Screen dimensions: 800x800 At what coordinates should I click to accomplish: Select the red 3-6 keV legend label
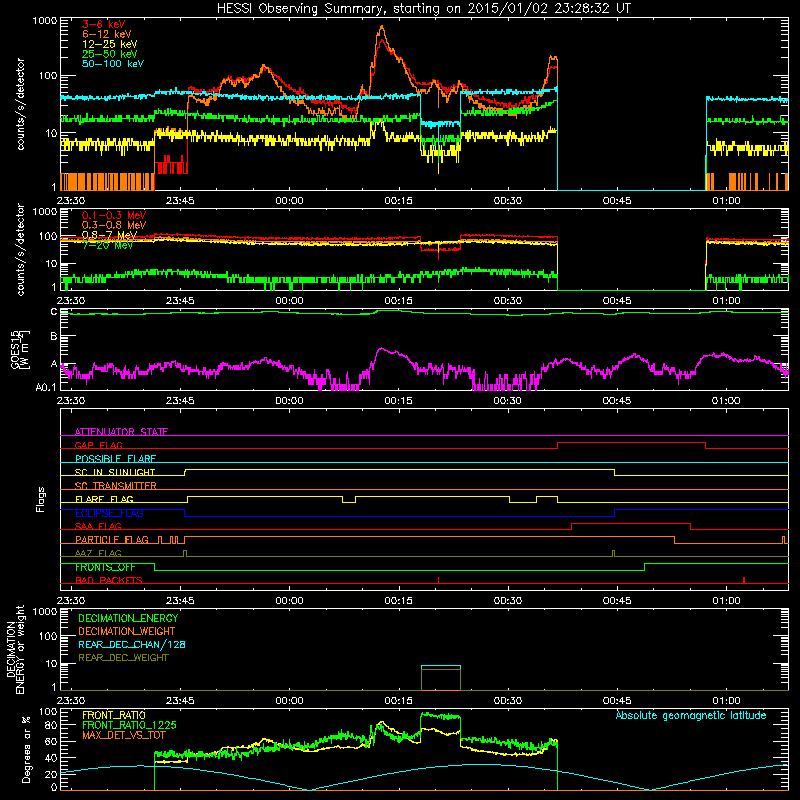[x=104, y=24]
